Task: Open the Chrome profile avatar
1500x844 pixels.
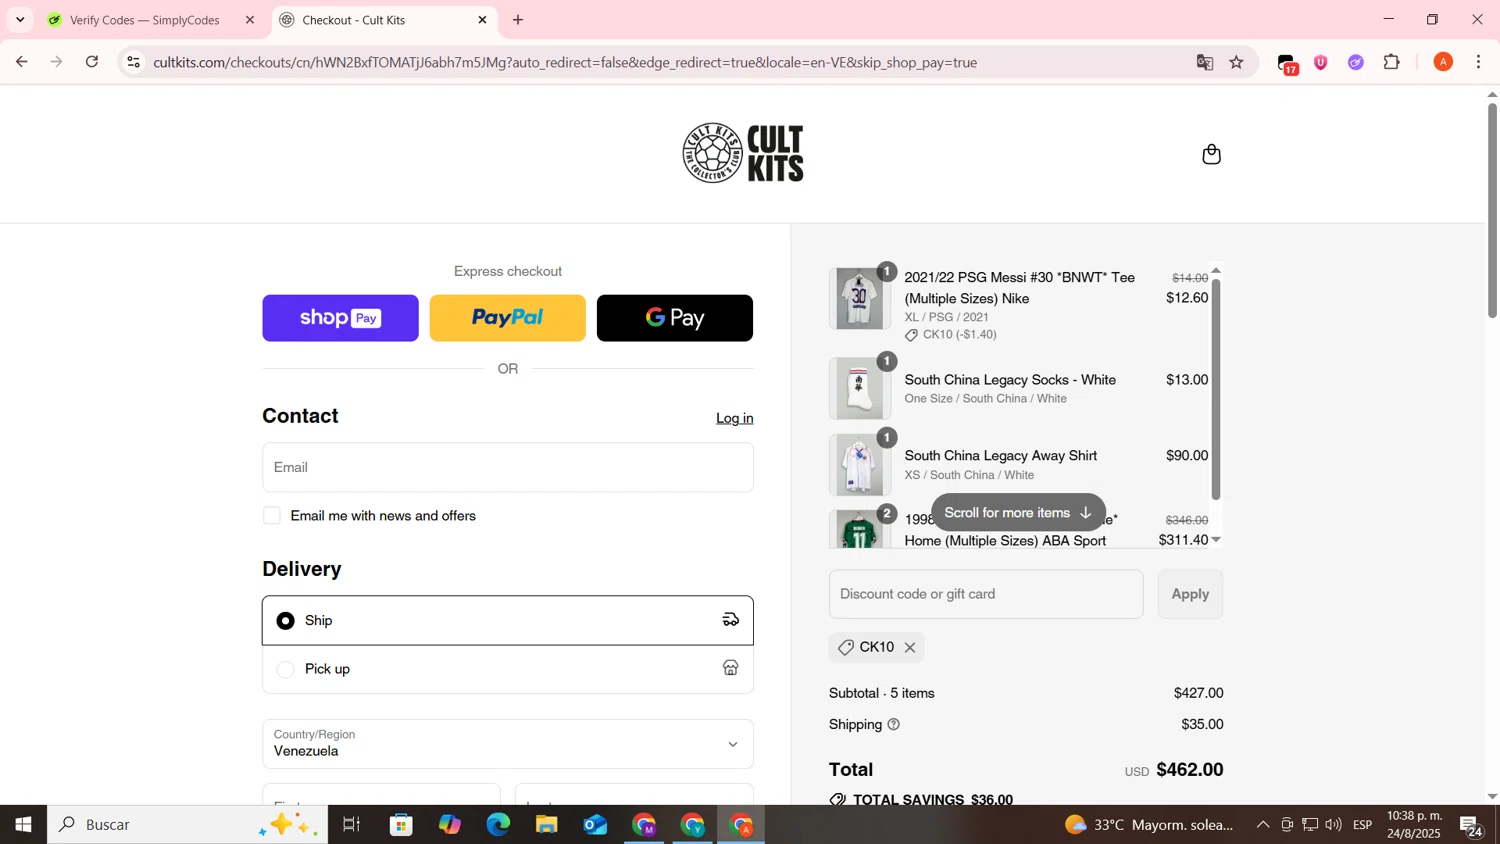Action: click(x=1443, y=62)
